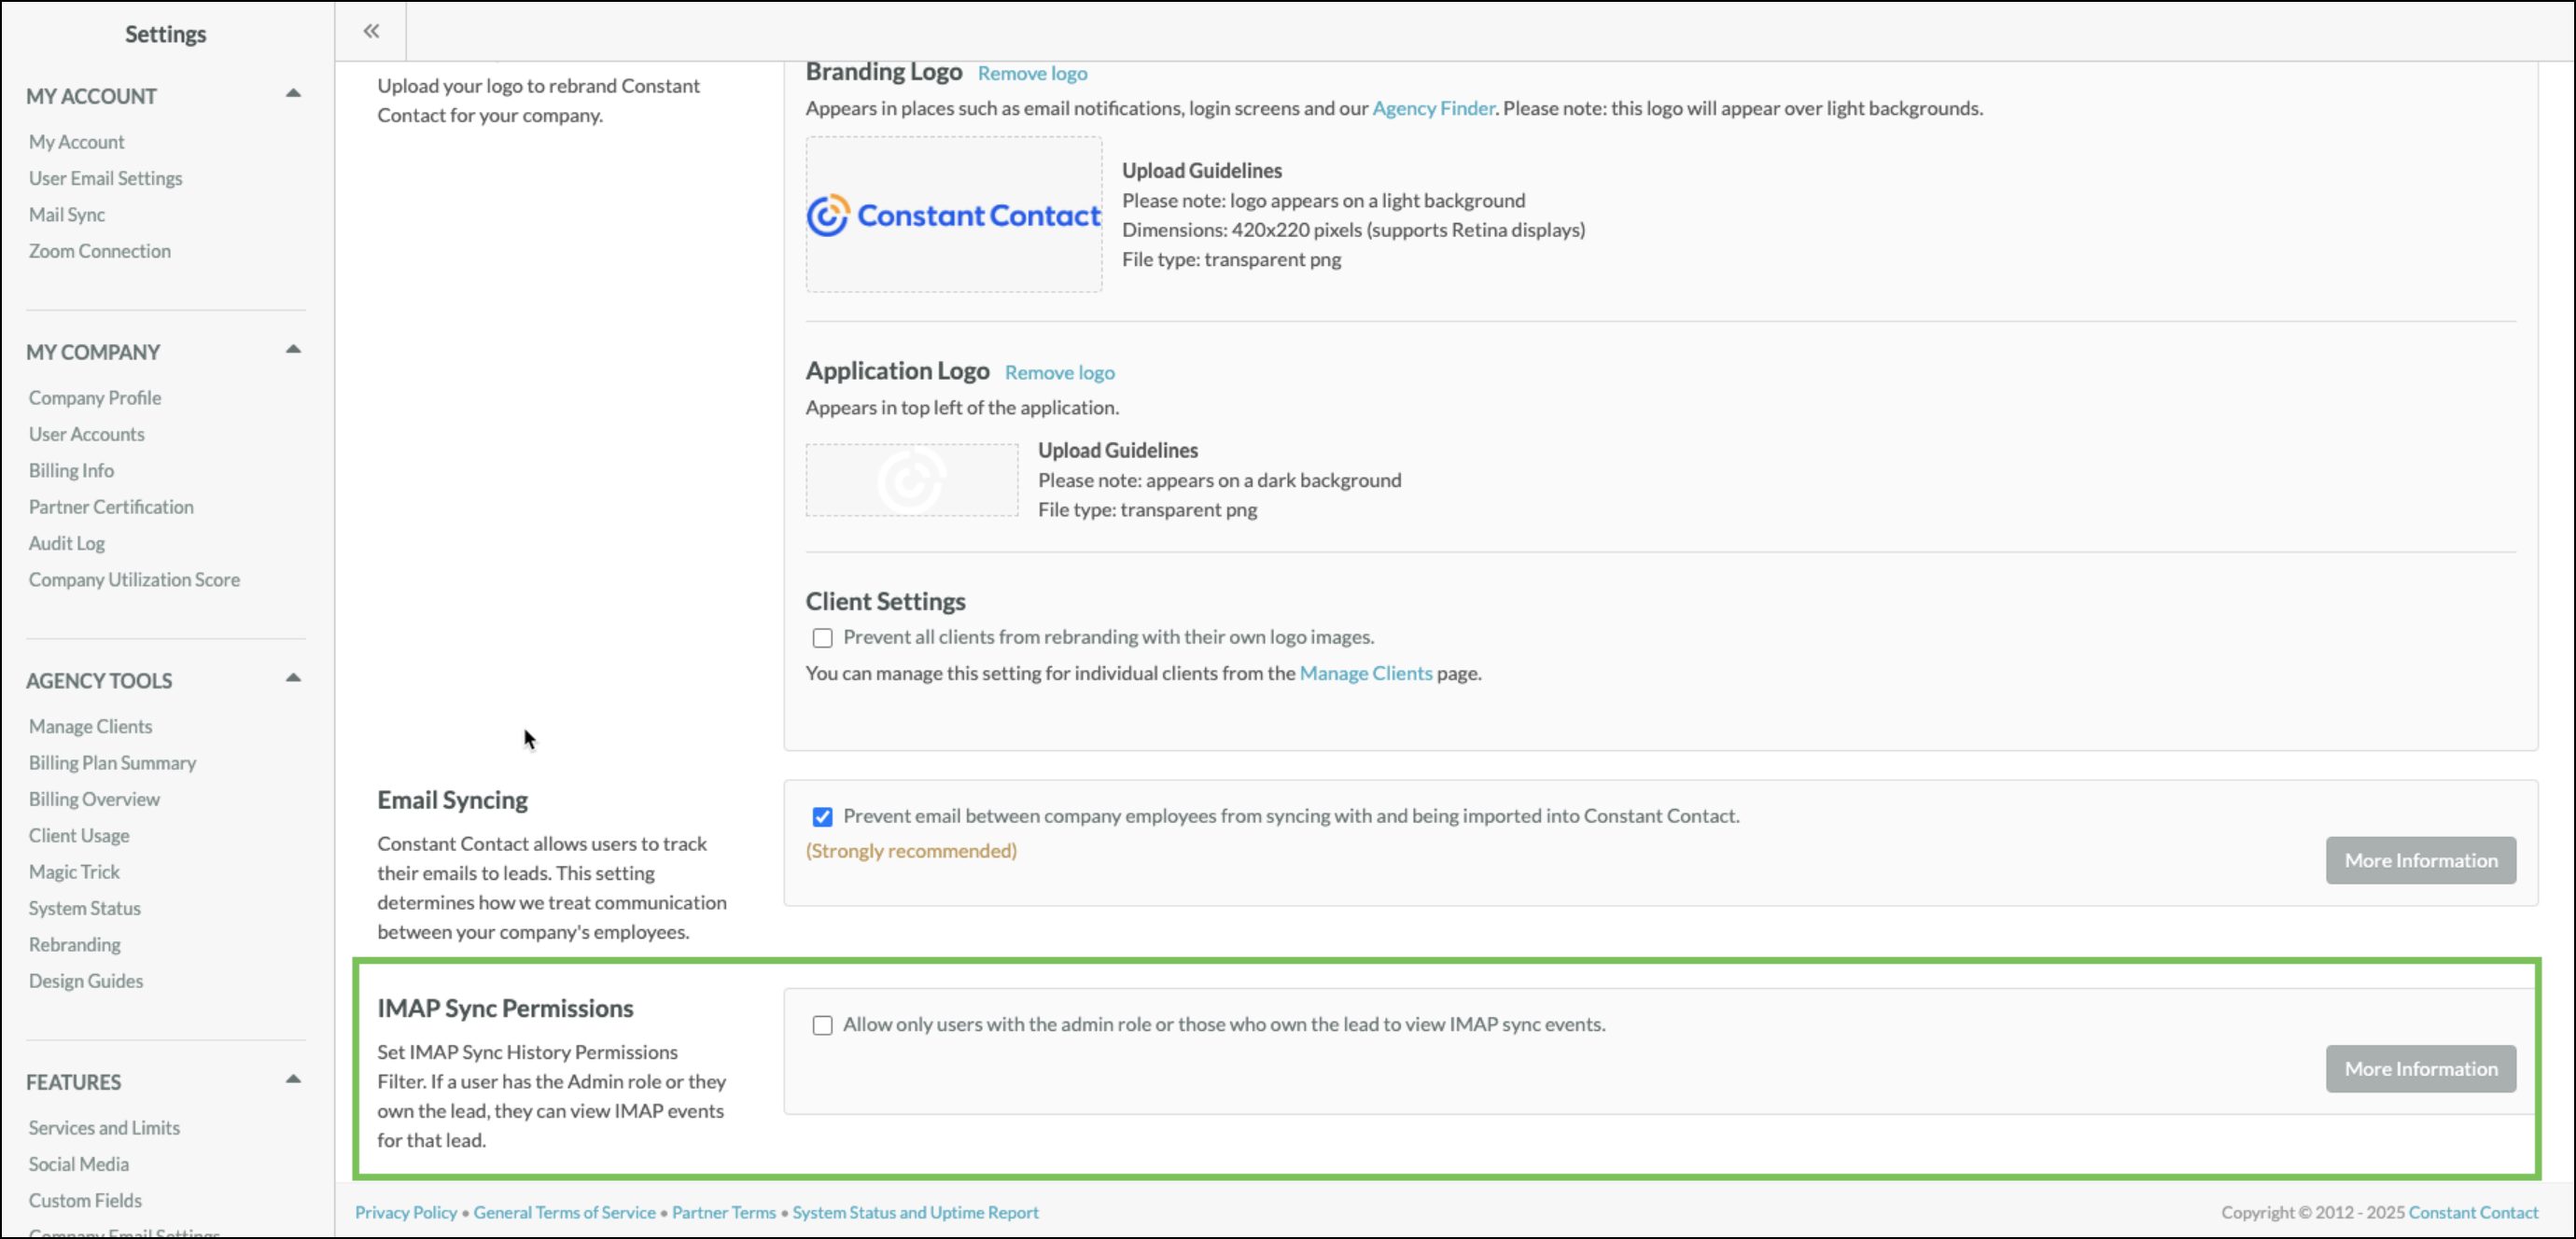Open Magic Trick page

(x=74, y=872)
